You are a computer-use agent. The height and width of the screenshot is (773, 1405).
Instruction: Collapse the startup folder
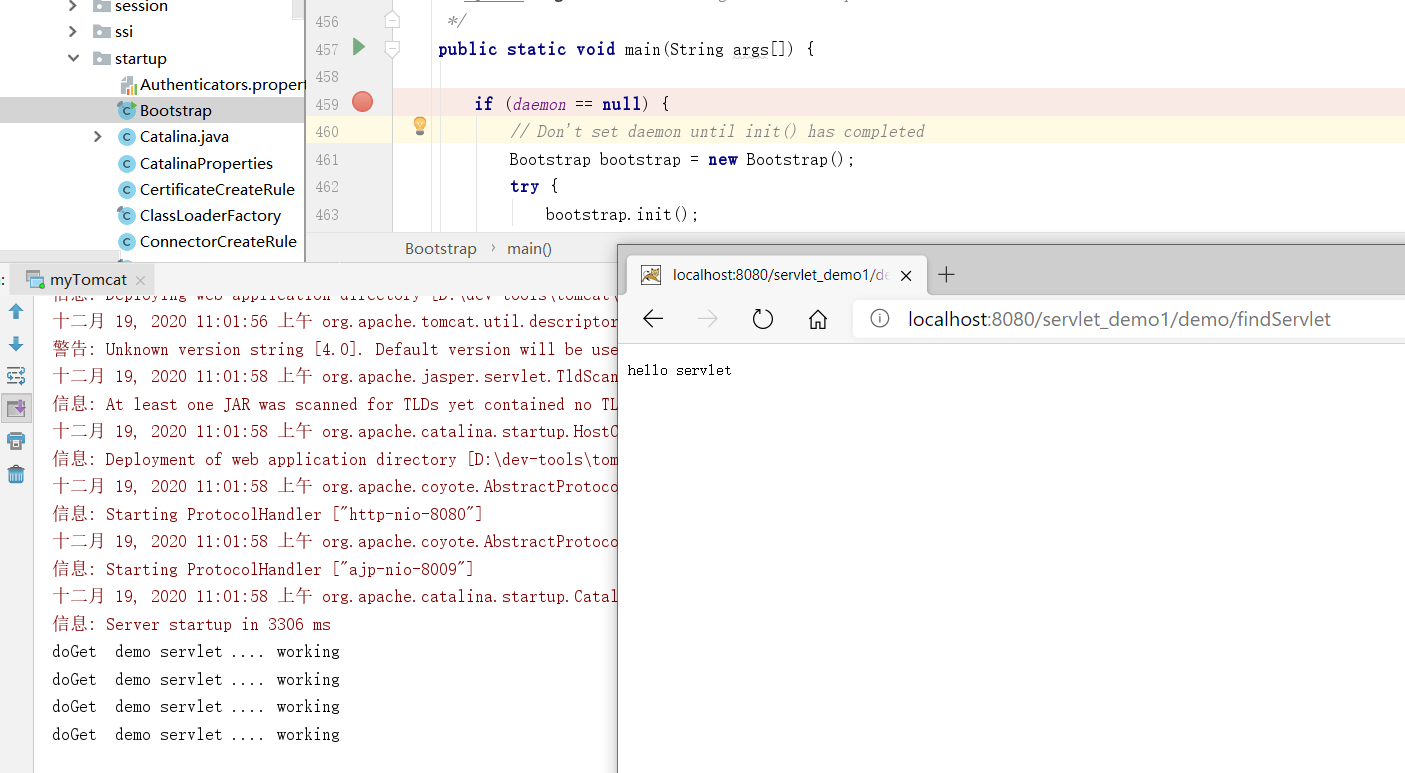[73, 59]
